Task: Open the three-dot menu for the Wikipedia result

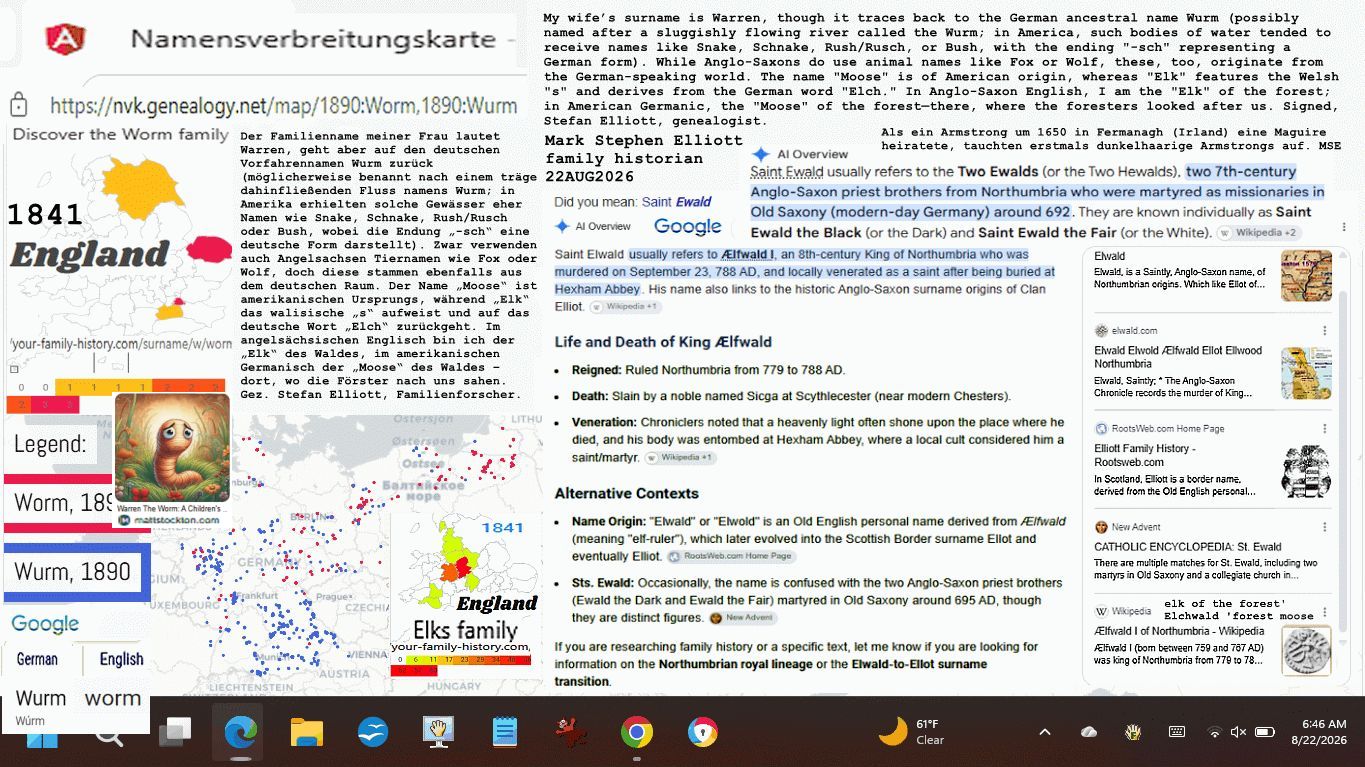Action: click(1325, 611)
